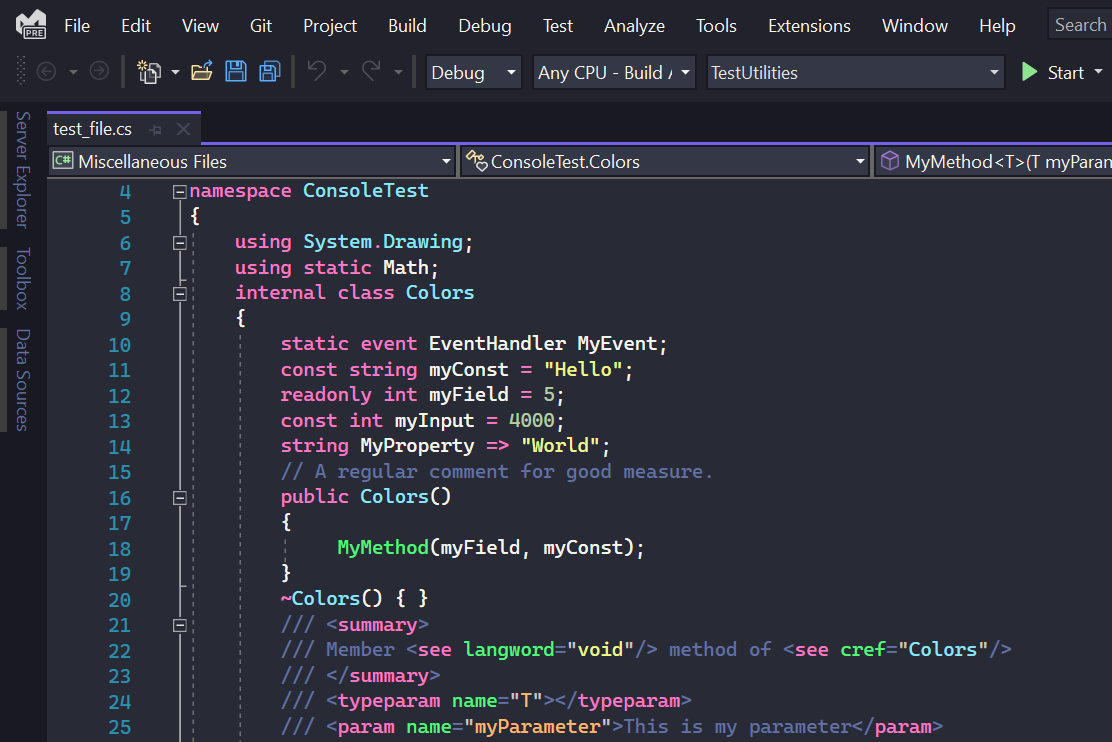Open the Build menu

(406, 26)
